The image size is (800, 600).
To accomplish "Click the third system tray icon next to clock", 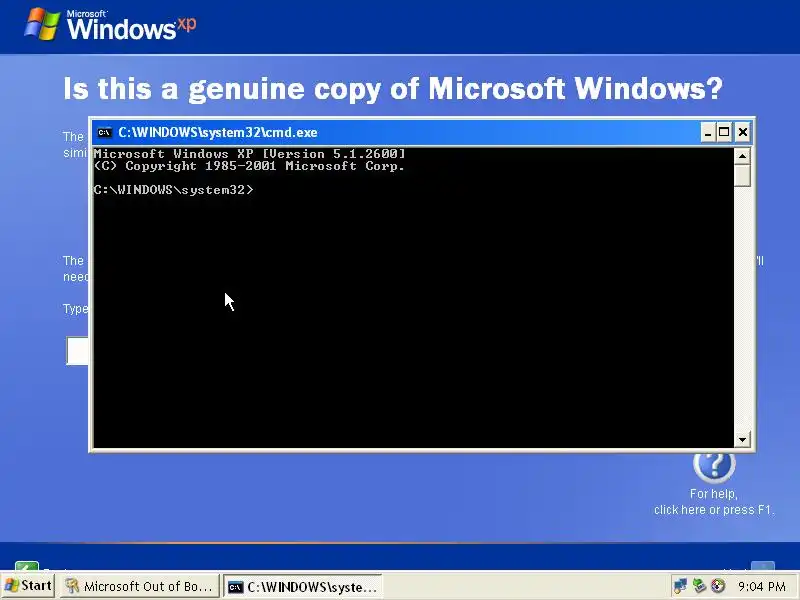I will point(718,586).
